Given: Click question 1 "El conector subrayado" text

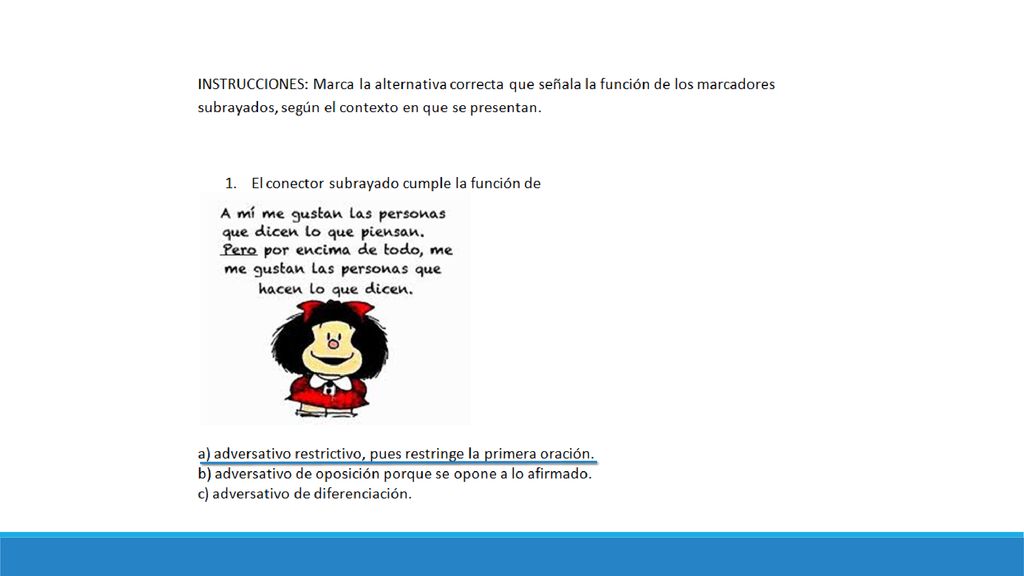Looking at the screenshot, I should [x=396, y=184].
